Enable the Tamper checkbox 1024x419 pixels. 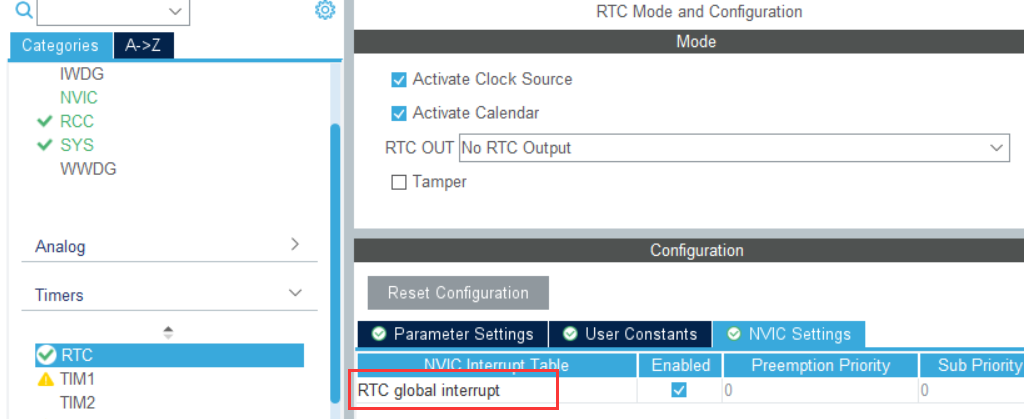[399, 182]
